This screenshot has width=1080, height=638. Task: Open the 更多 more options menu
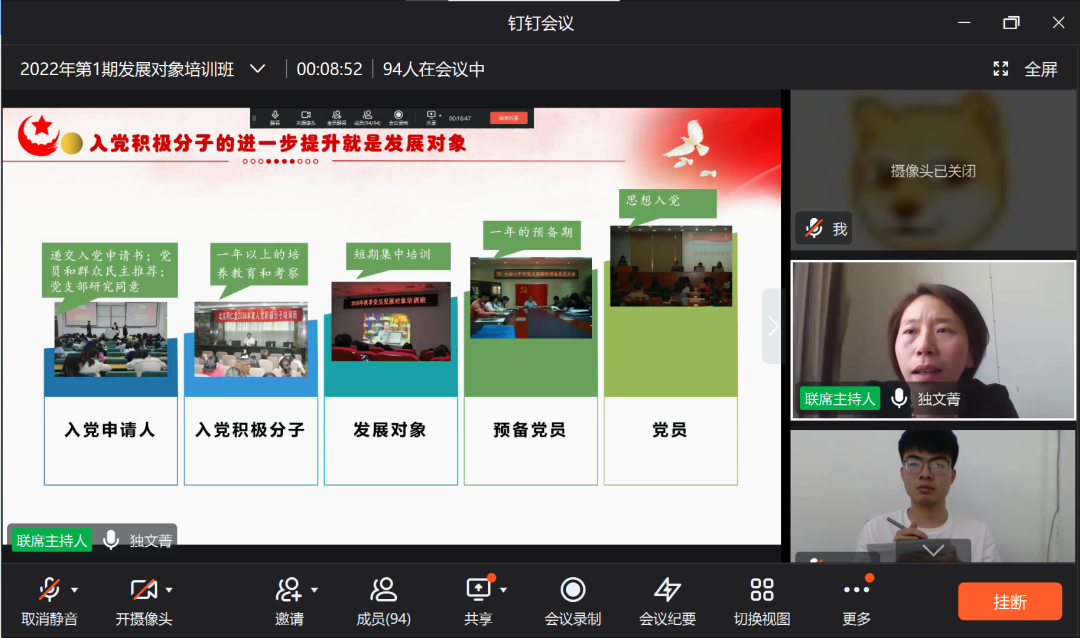[856, 590]
